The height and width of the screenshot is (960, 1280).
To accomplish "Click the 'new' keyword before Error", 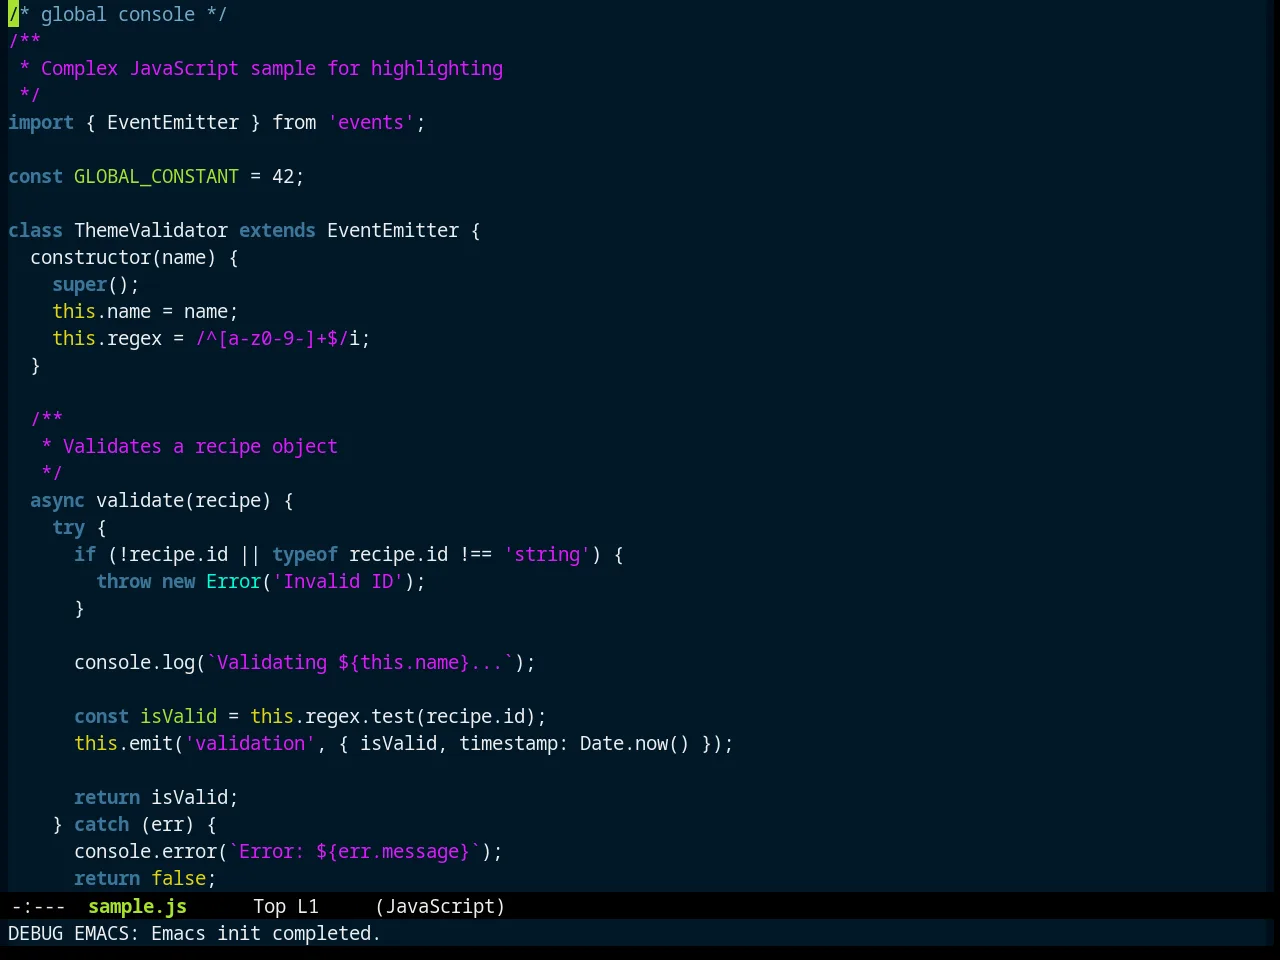I will [178, 581].
